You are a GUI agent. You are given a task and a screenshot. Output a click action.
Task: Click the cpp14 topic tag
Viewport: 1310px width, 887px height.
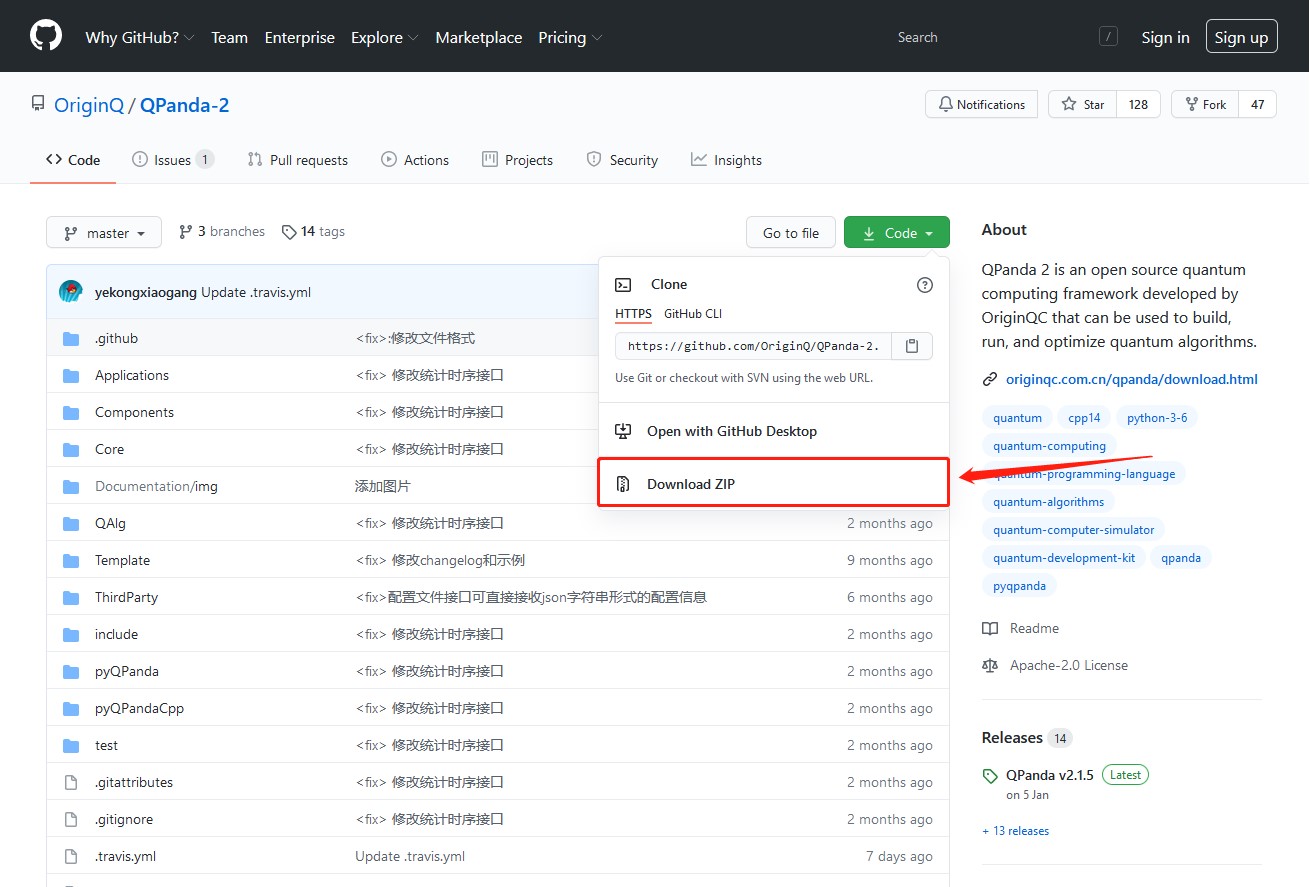[1084, 418]
